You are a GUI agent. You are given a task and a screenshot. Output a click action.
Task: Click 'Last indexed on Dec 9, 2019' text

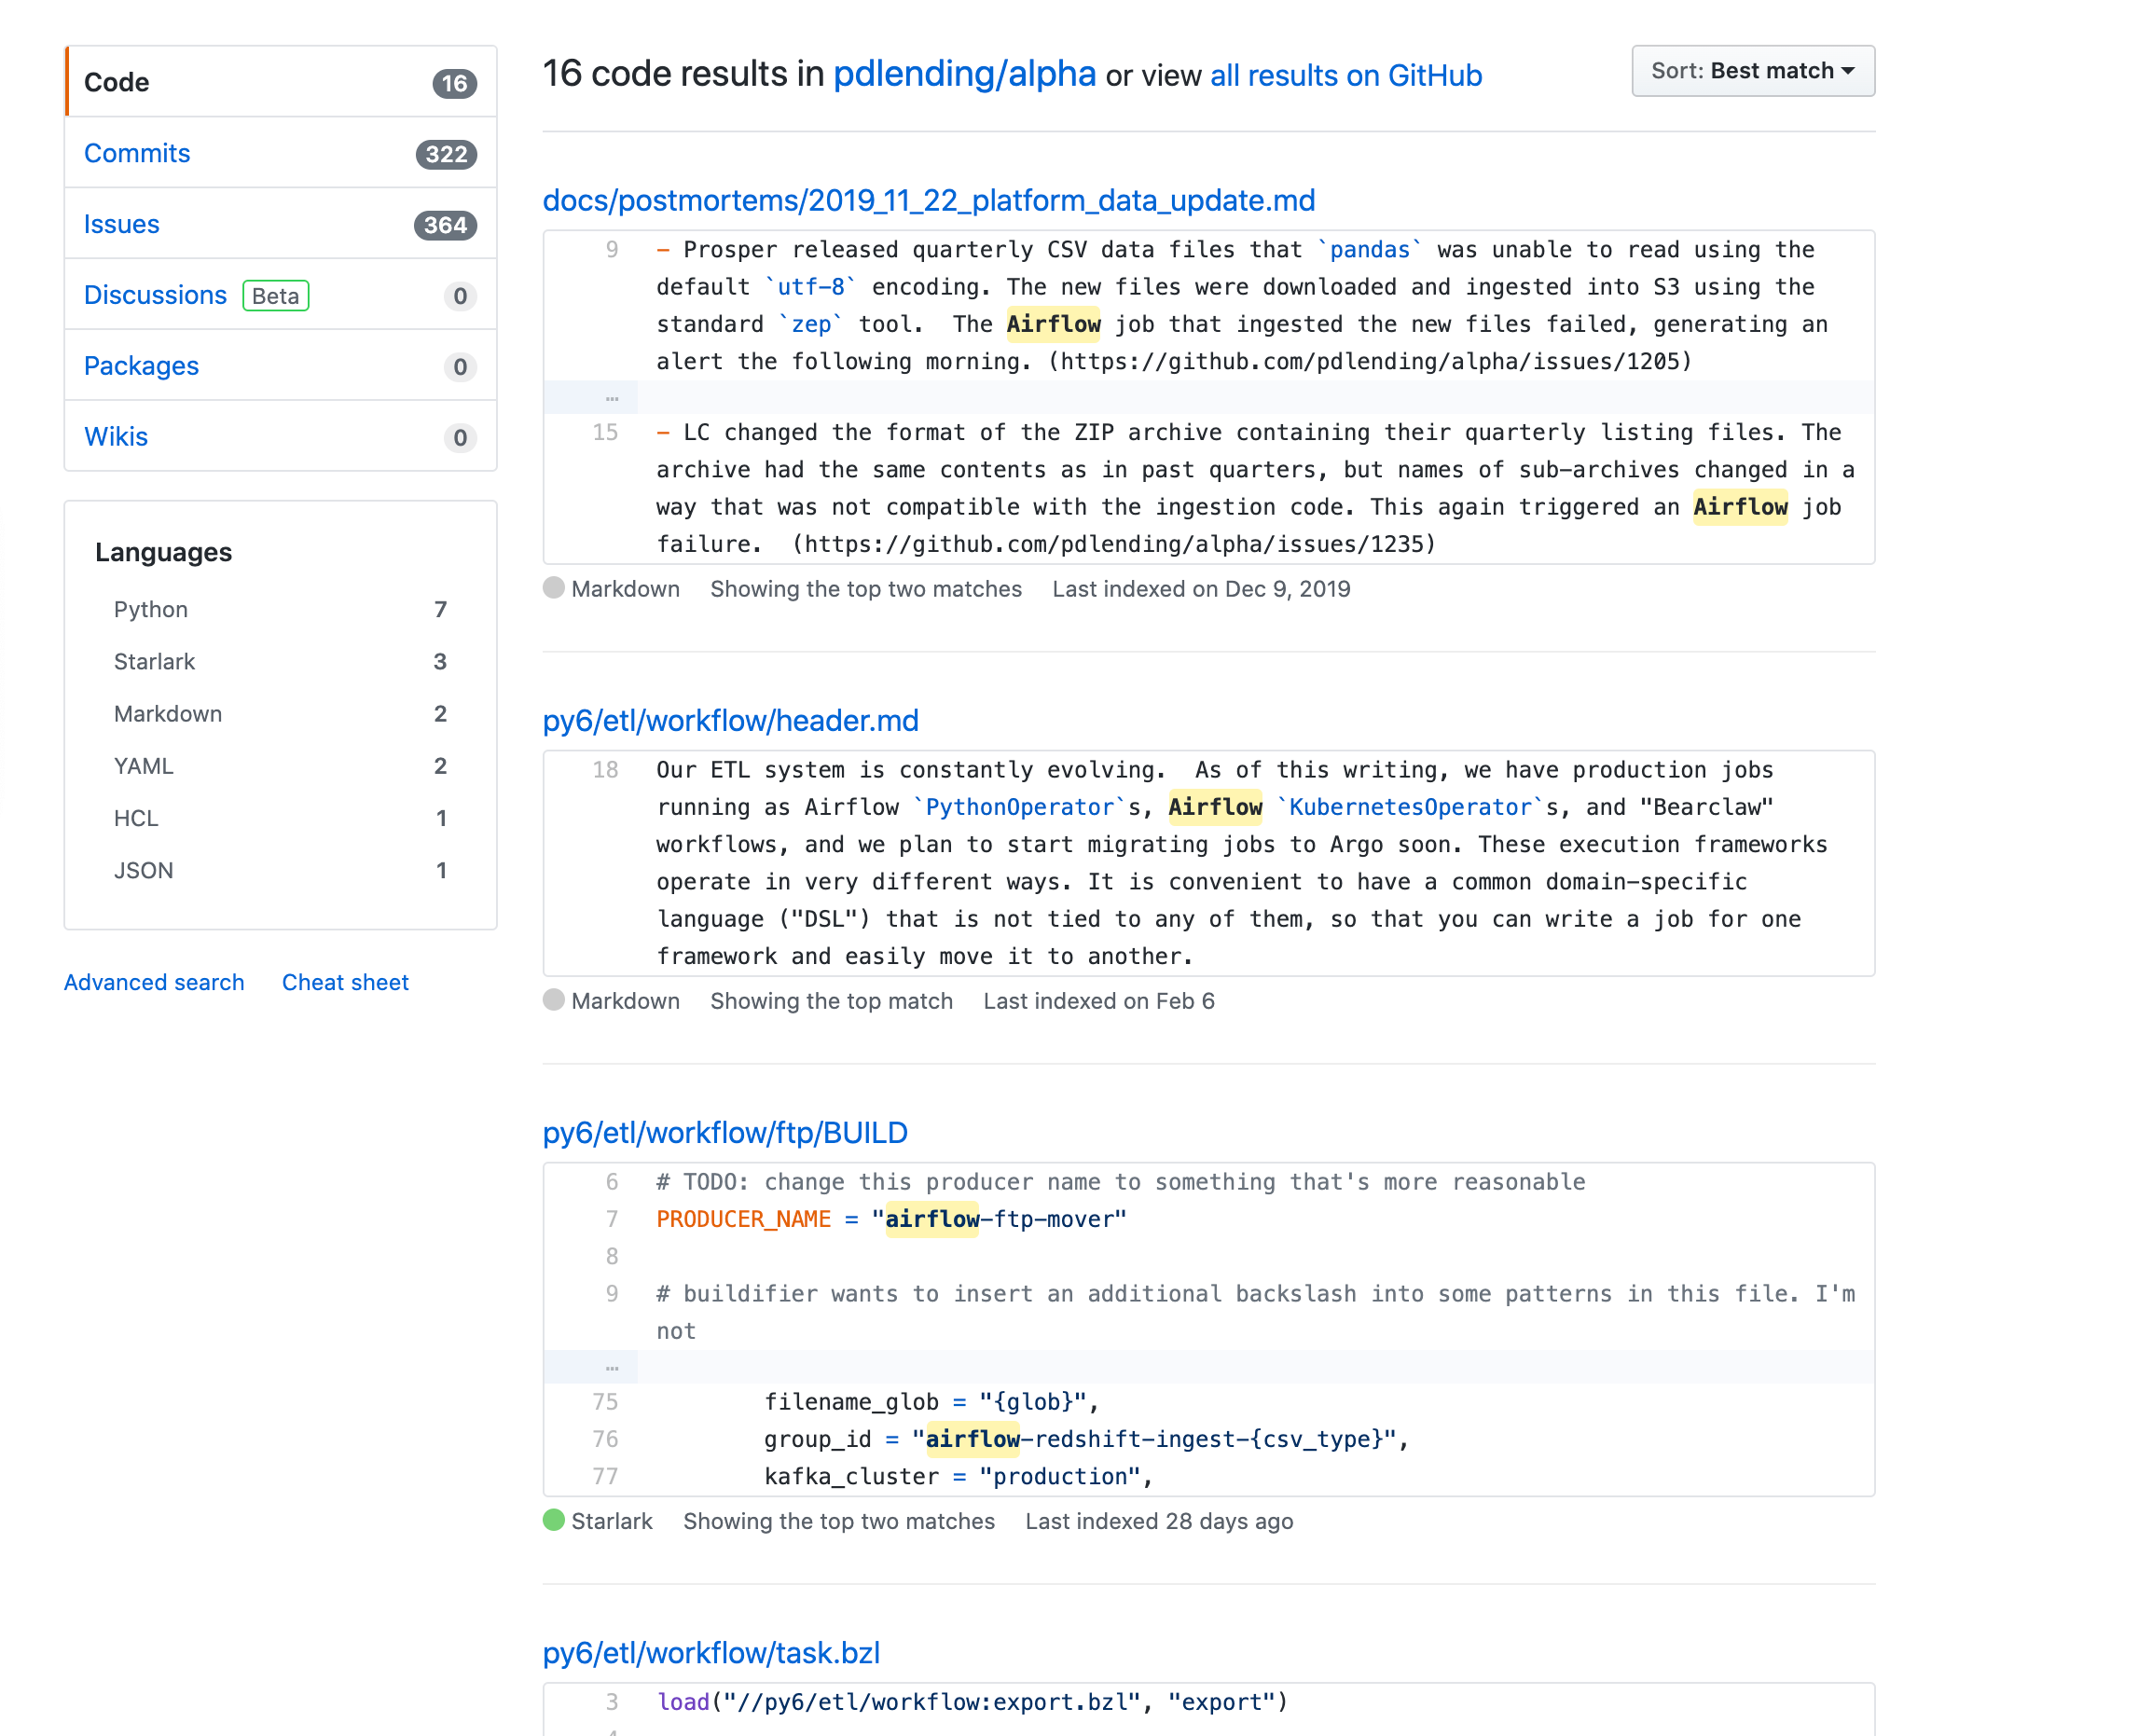[x=1201, y=589]
